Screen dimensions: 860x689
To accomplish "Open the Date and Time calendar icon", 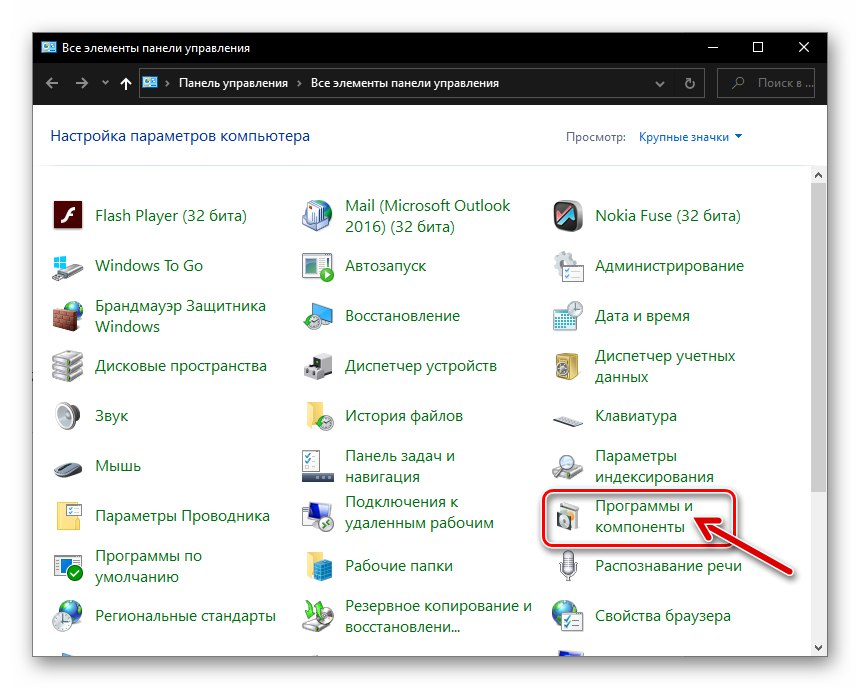I will [x=568, y=316].
